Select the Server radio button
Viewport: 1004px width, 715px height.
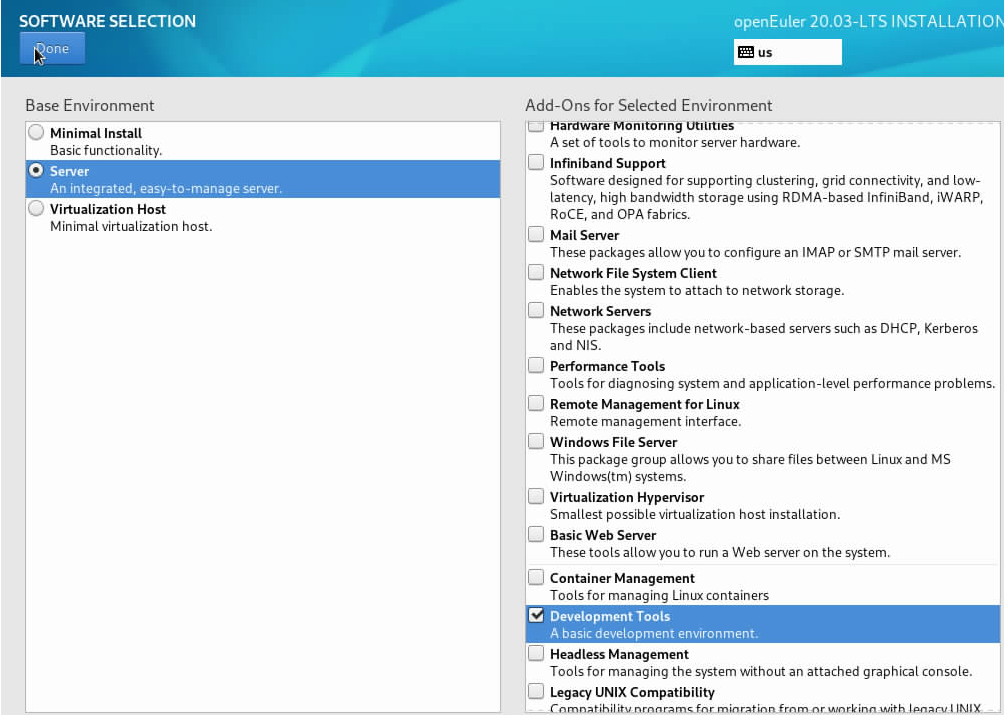36,170
